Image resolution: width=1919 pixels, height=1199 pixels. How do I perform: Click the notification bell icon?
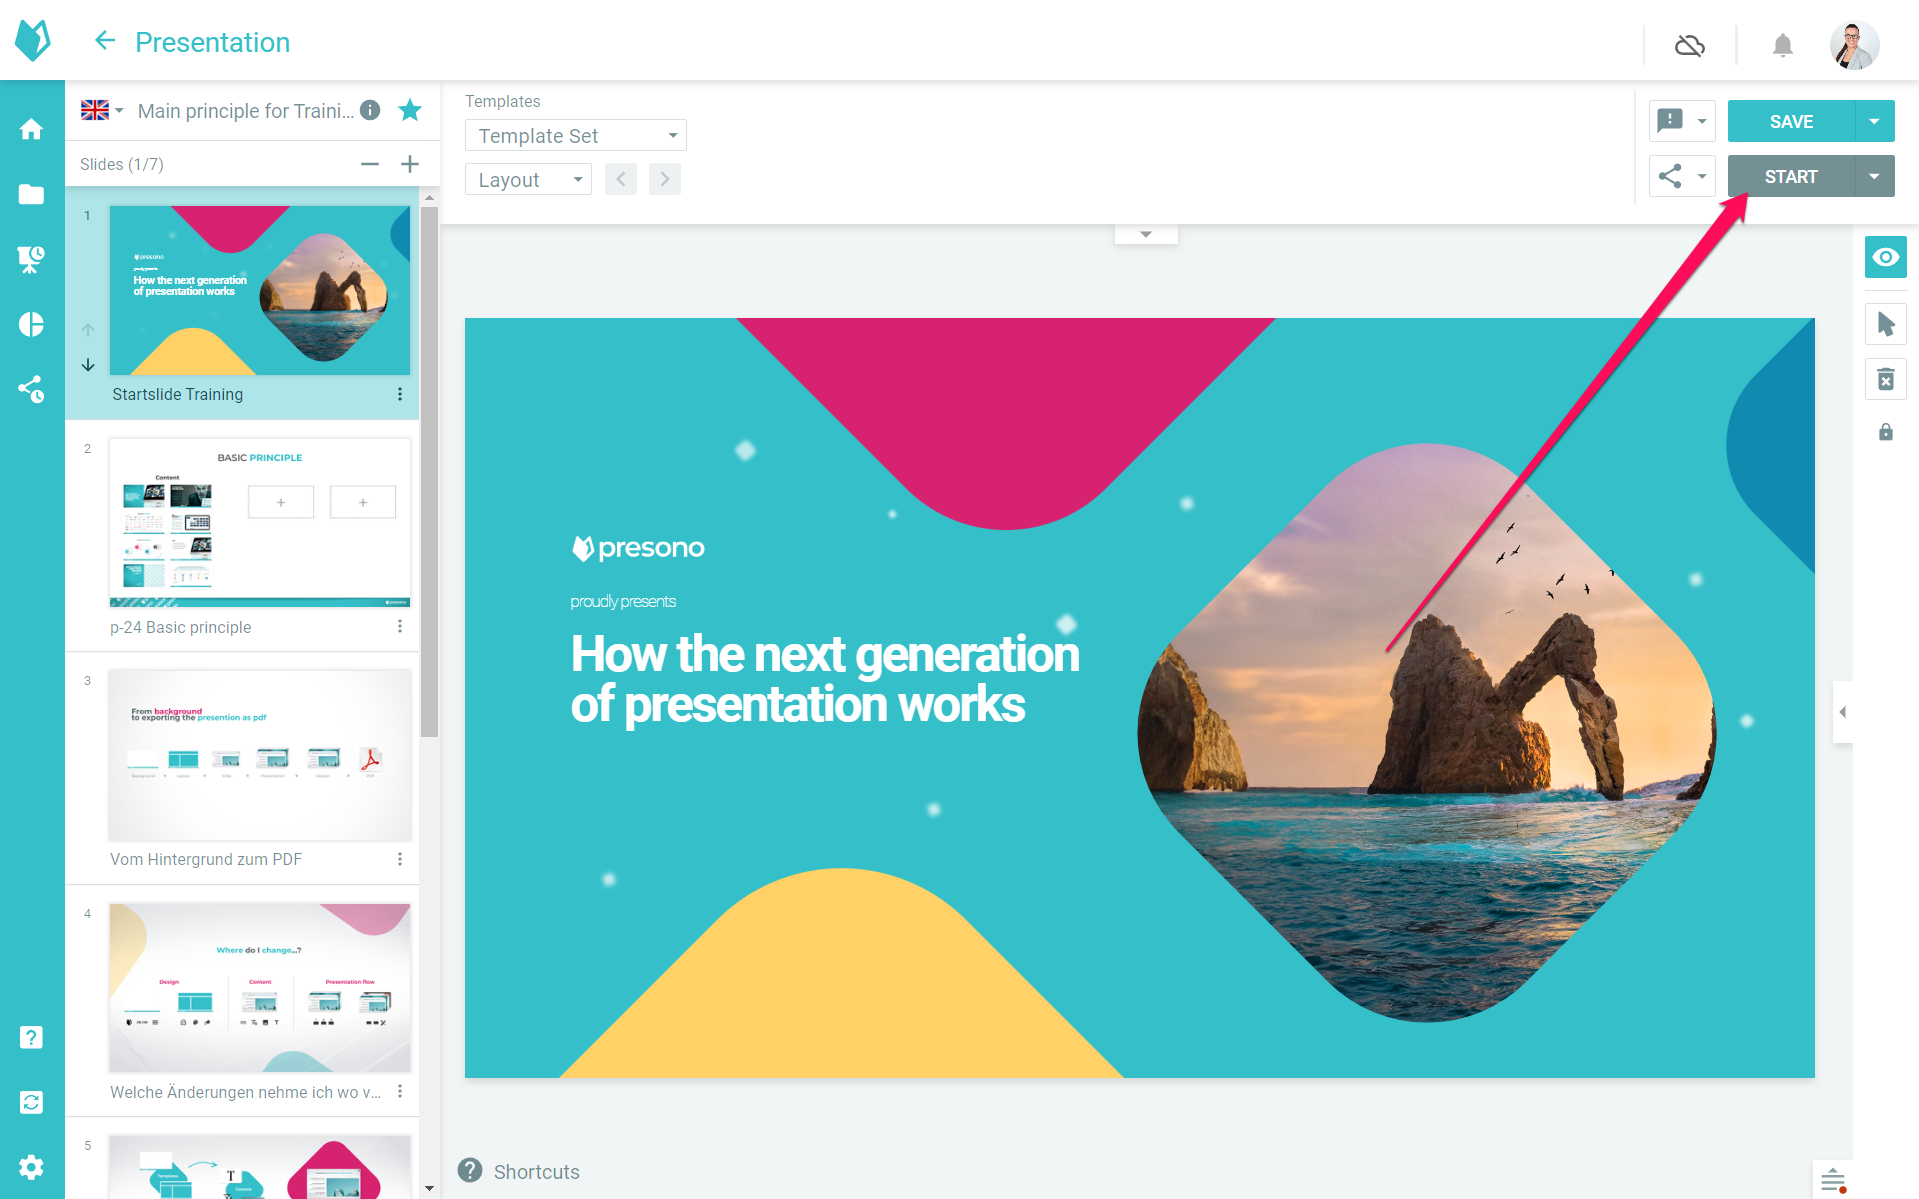click(x=1782, y=46)
